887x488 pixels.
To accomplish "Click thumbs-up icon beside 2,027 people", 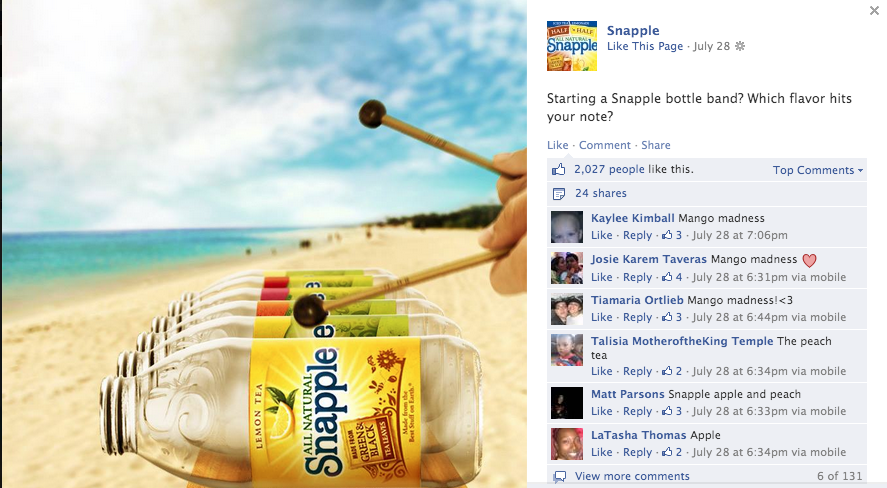I will point(559,170).
